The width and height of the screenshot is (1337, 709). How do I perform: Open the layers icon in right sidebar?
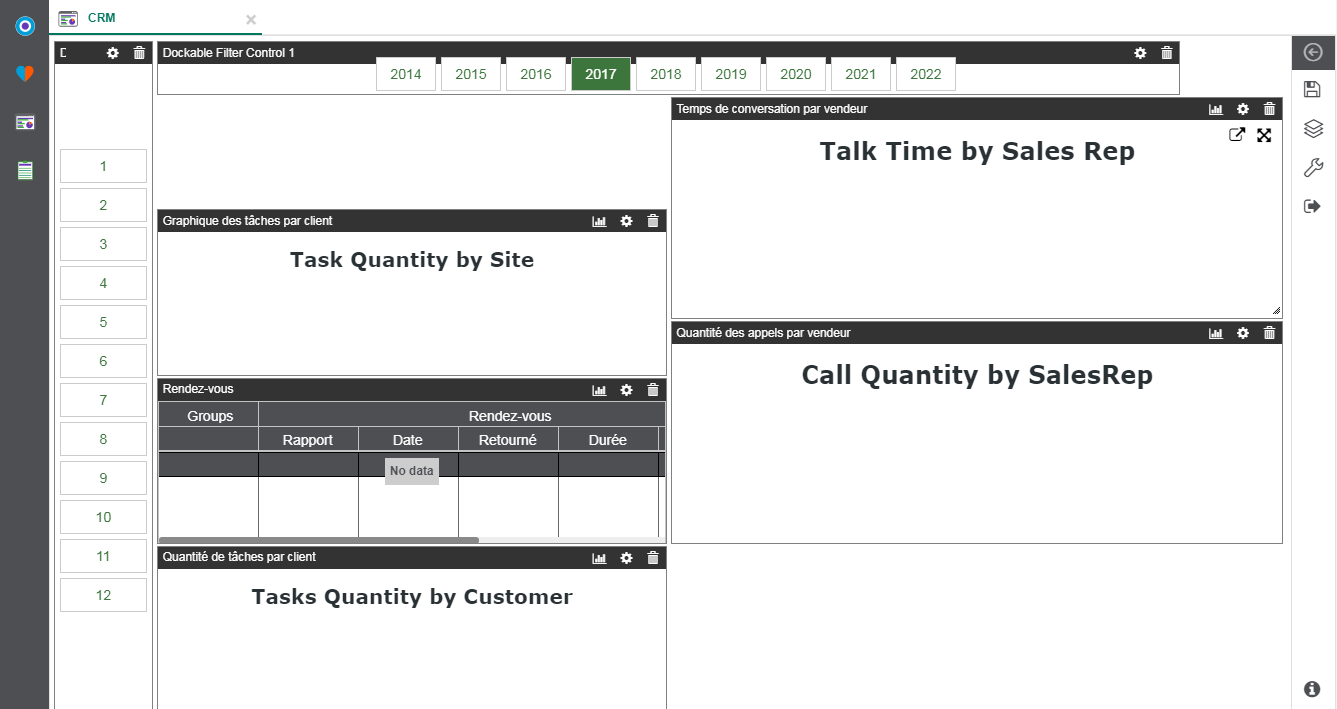pos(1313,129)
